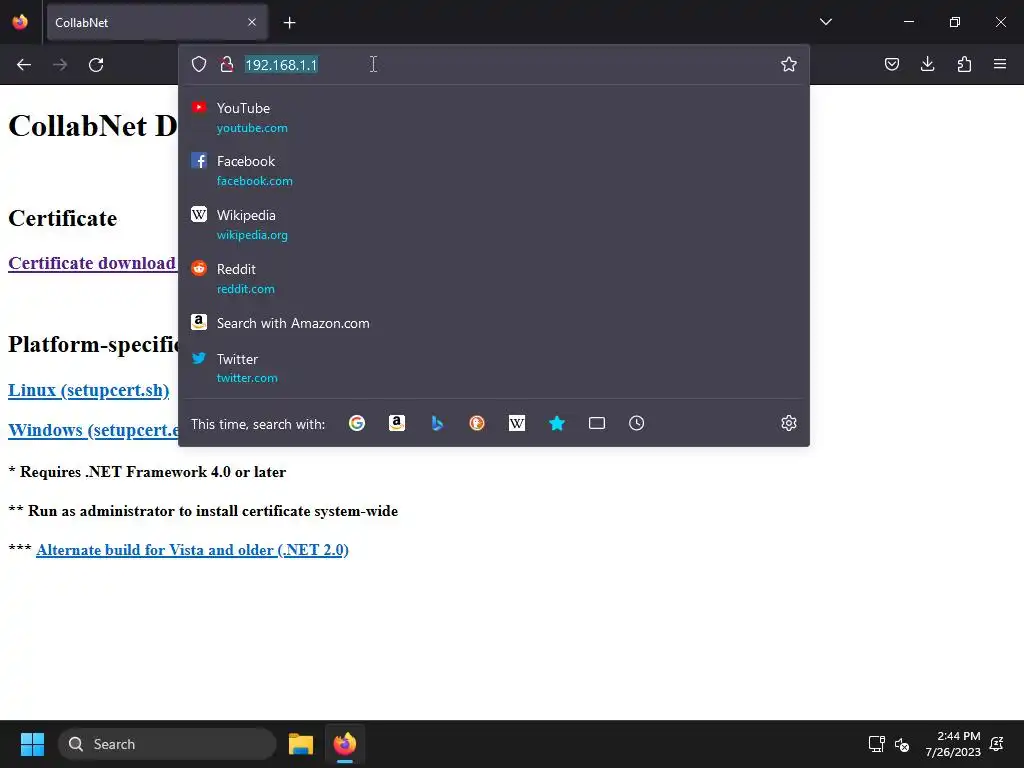Open search settings gear
The image size is (1024, 768).
coord(788,423)
